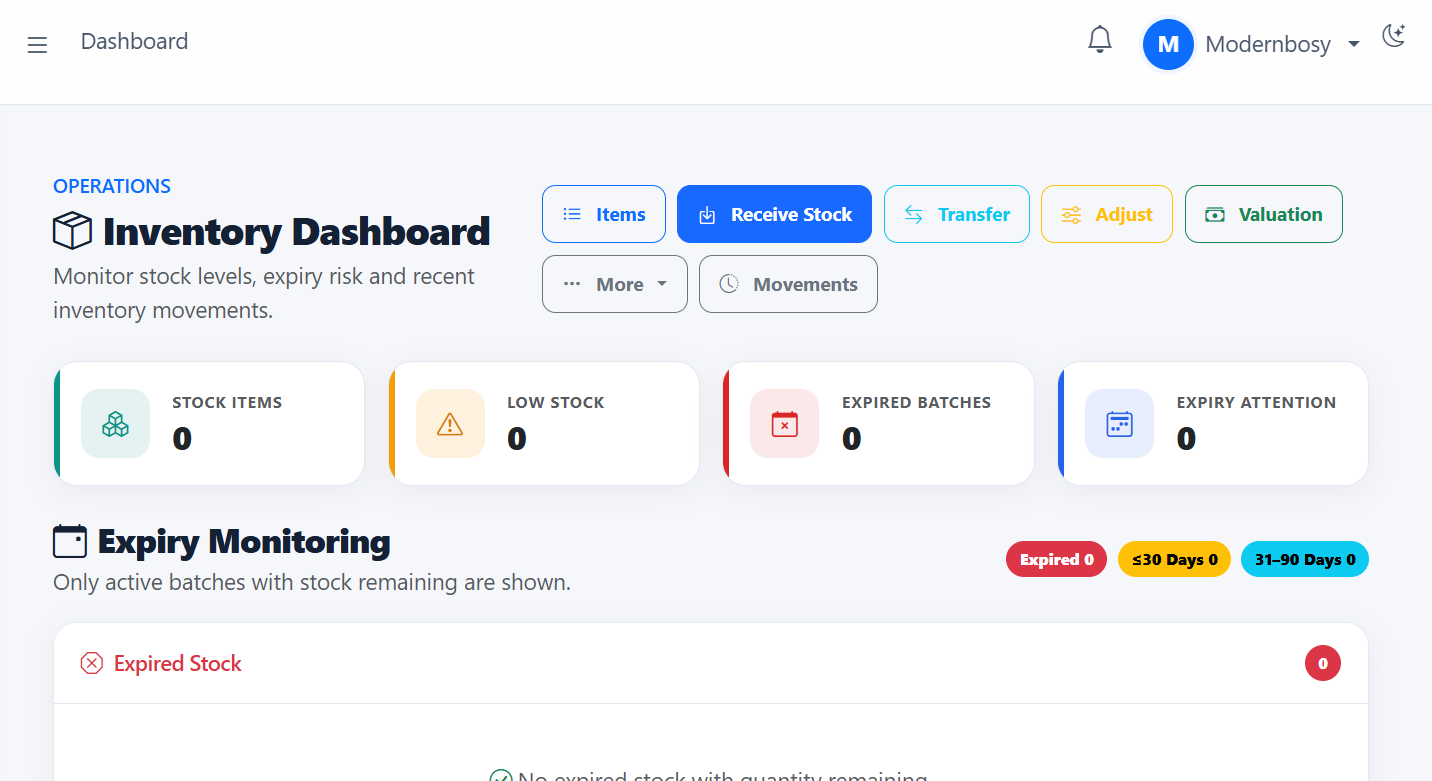Click the Receive Stock button
Viewport: 1432px width, 781px height.
[x=774, y=214]
